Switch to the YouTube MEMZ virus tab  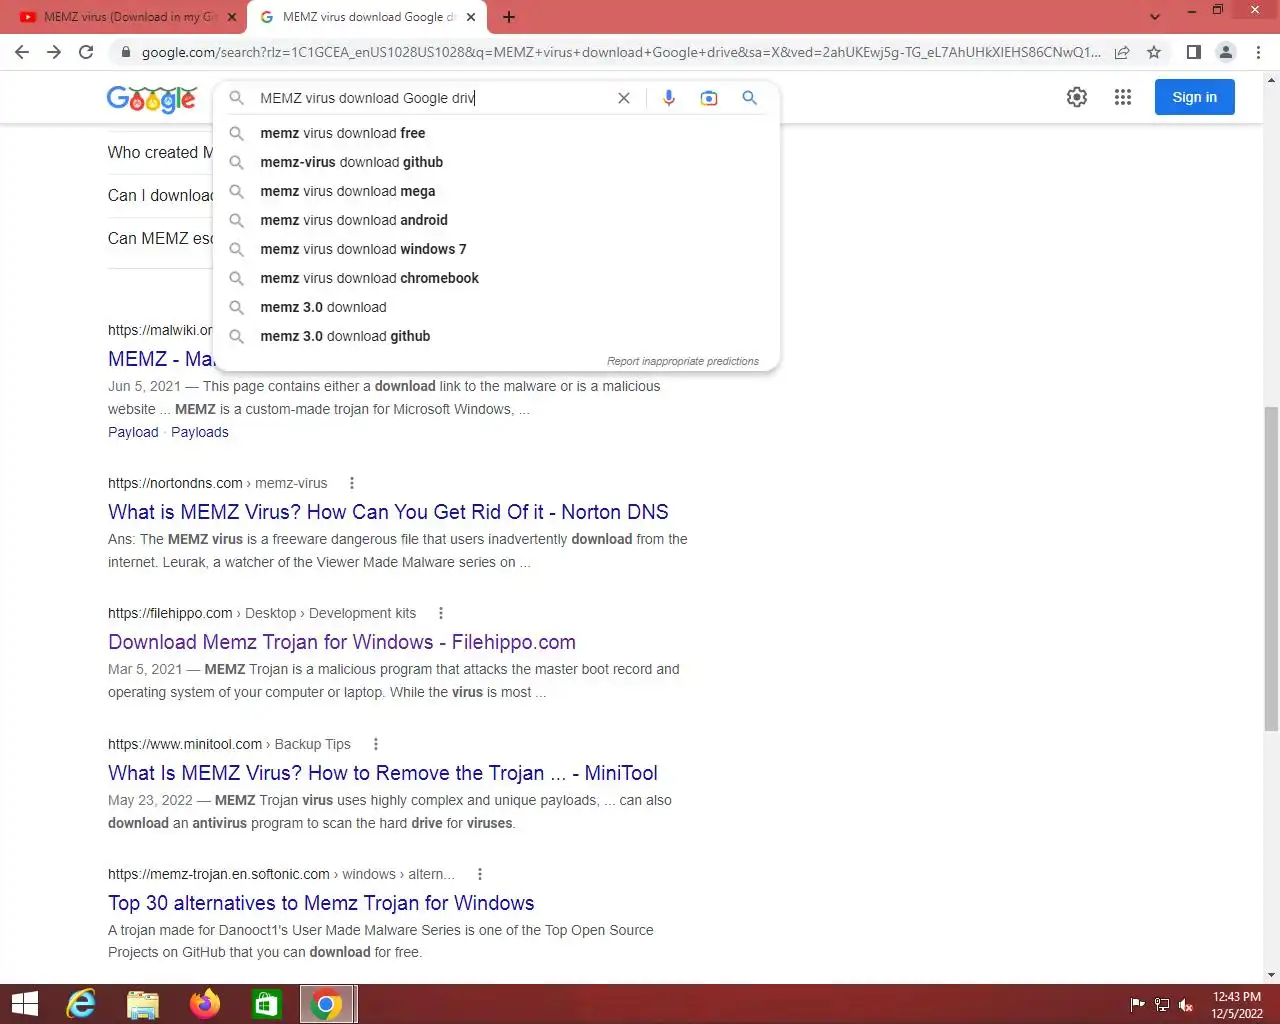[128, 17]
